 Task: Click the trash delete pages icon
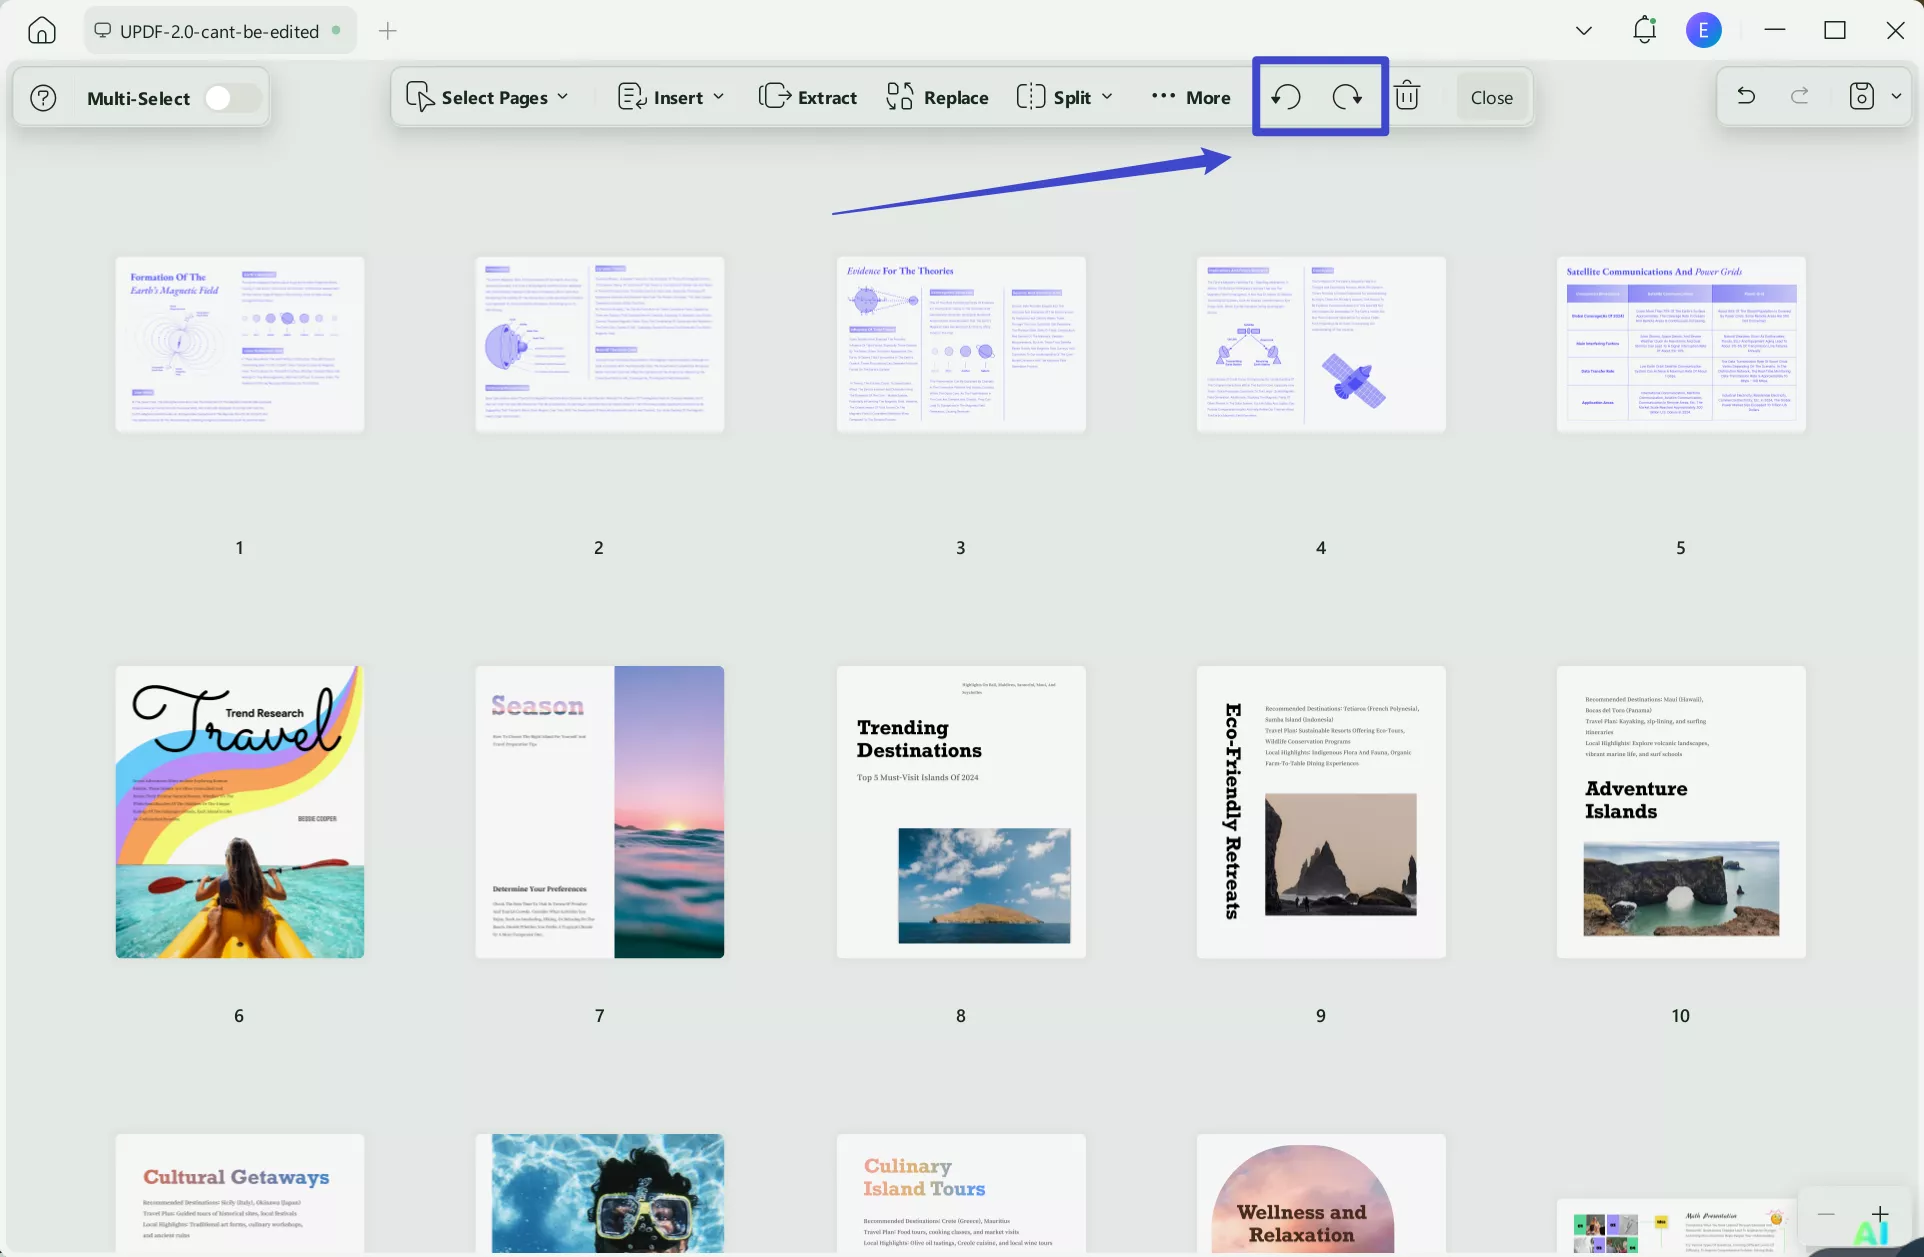point(1407,97)
